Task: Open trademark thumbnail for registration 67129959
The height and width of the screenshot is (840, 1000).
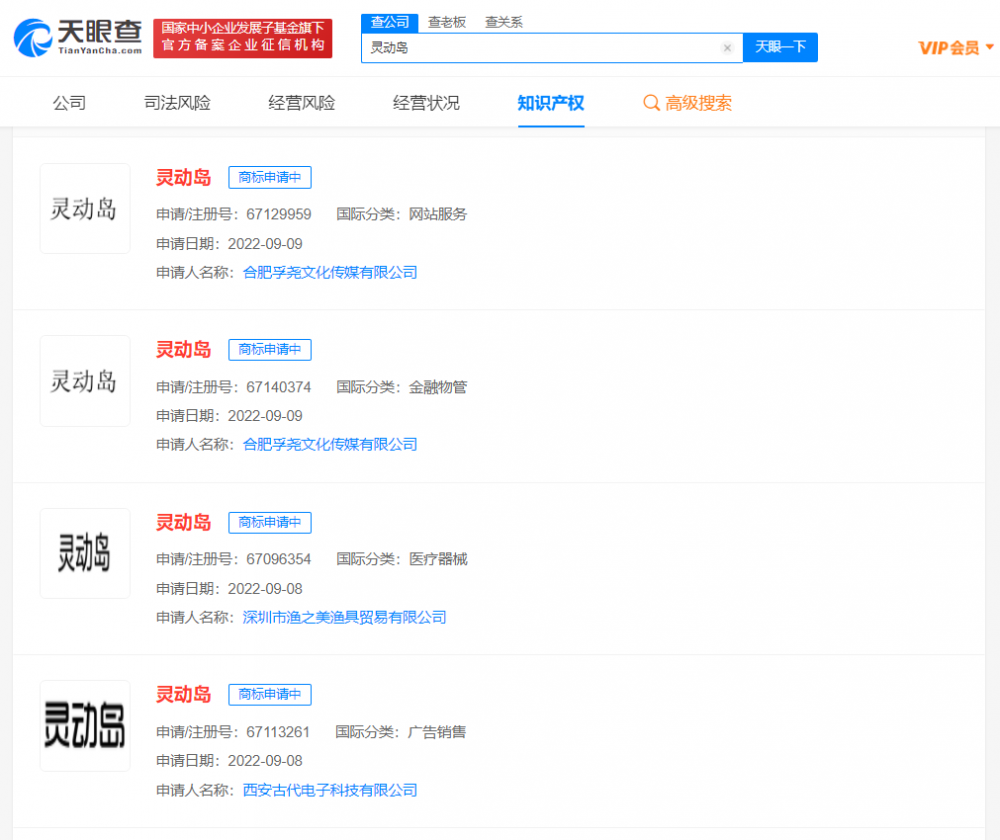Action: coord(85,209)
